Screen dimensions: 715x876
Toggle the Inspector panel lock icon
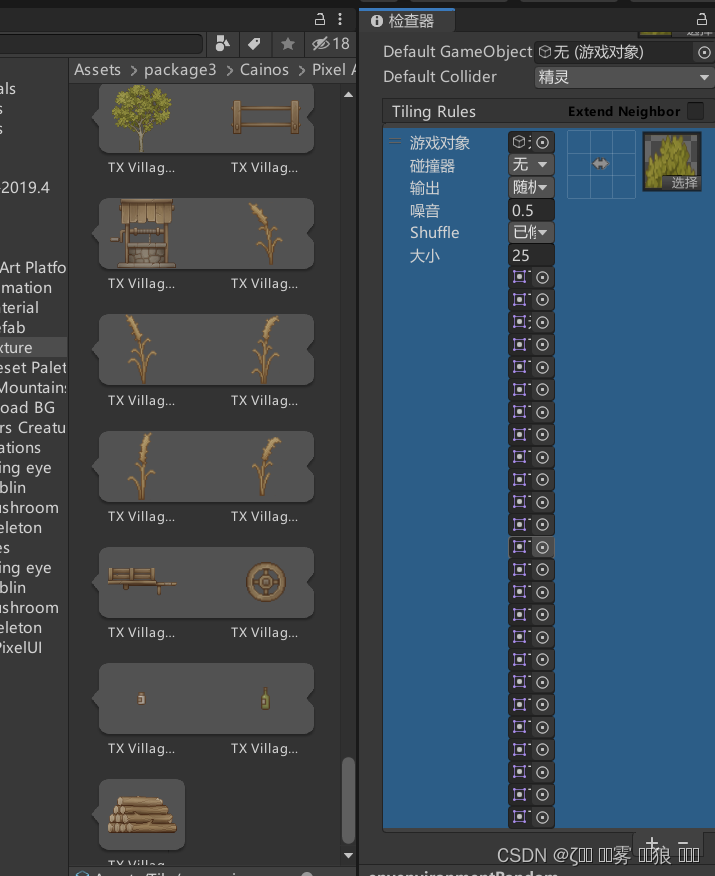coord(702,20)
